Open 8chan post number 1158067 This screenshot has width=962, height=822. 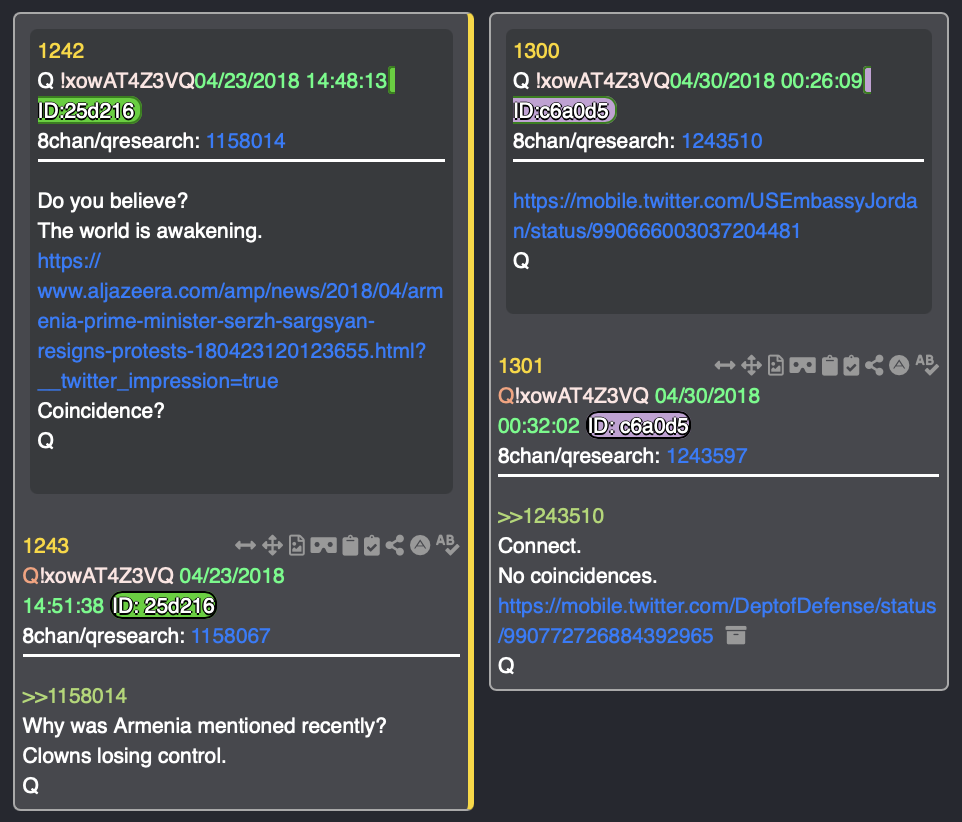click(x=230, y=636)
